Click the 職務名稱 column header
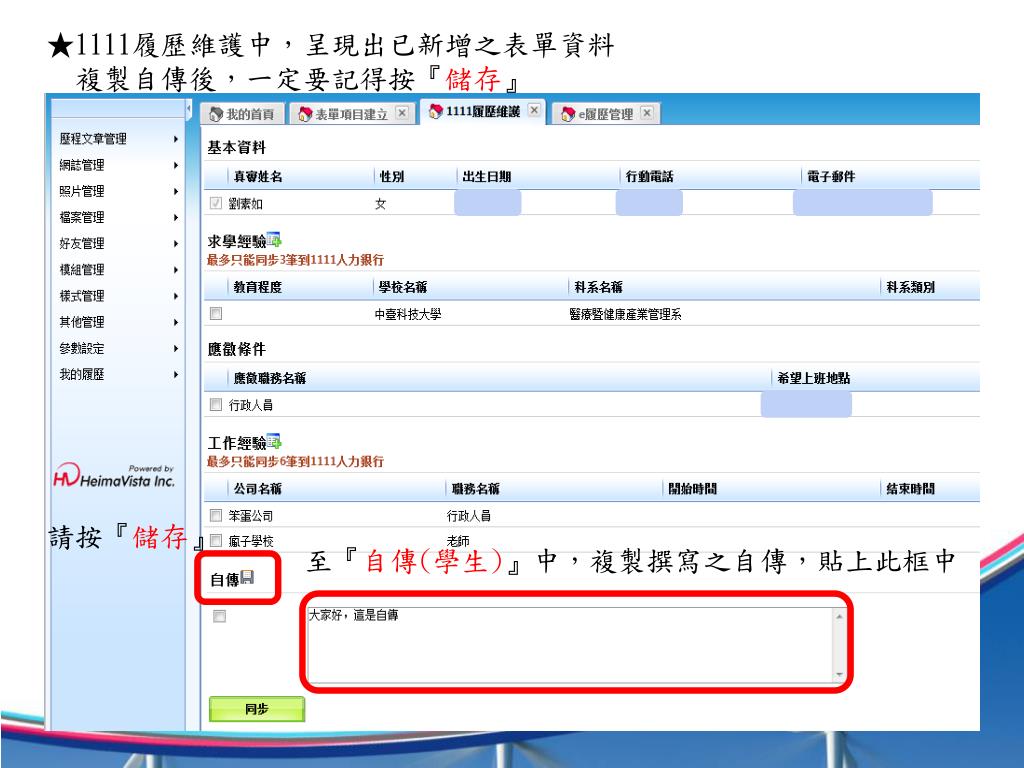Screen dimensions: 1024x768 pyautogui.click(x=475, y=488)
